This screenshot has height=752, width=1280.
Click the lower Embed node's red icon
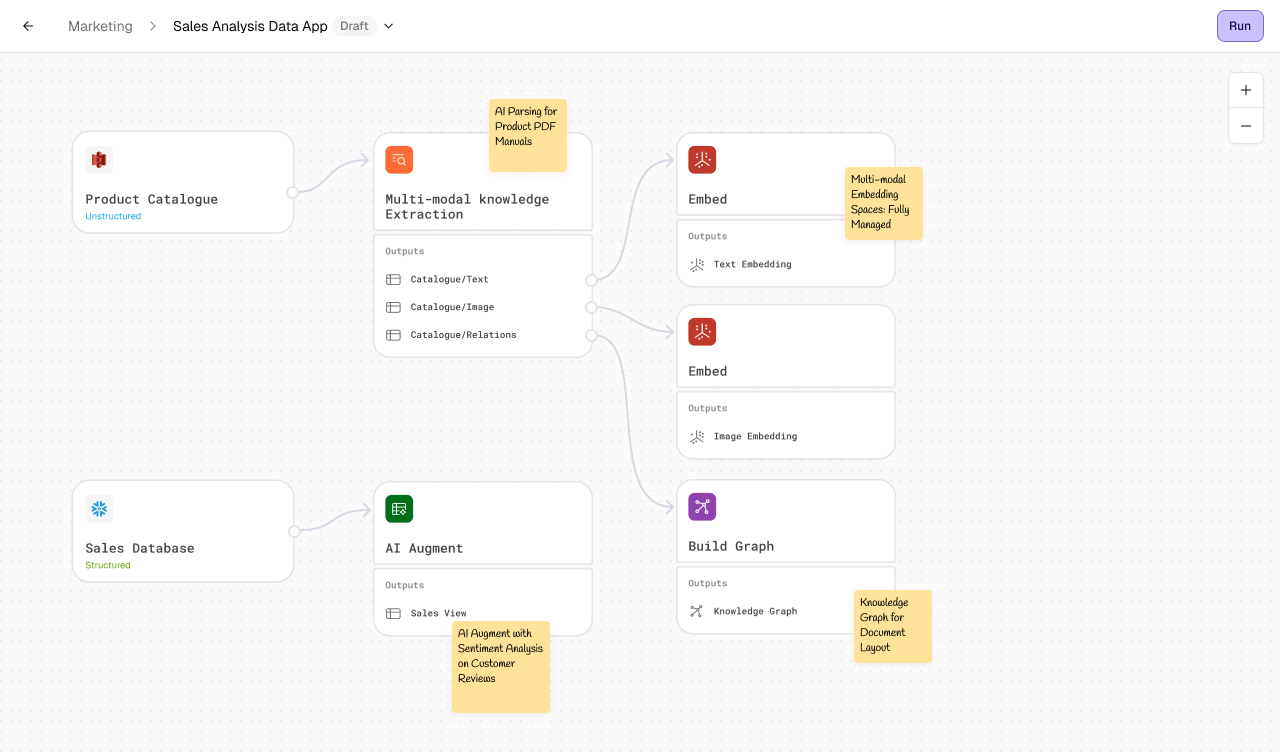coord(702,331)
